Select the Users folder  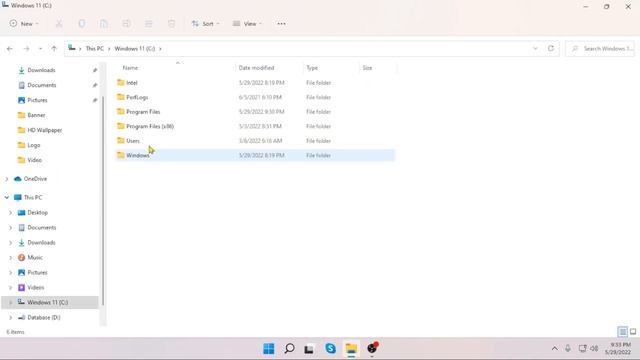tap(255, 141)
